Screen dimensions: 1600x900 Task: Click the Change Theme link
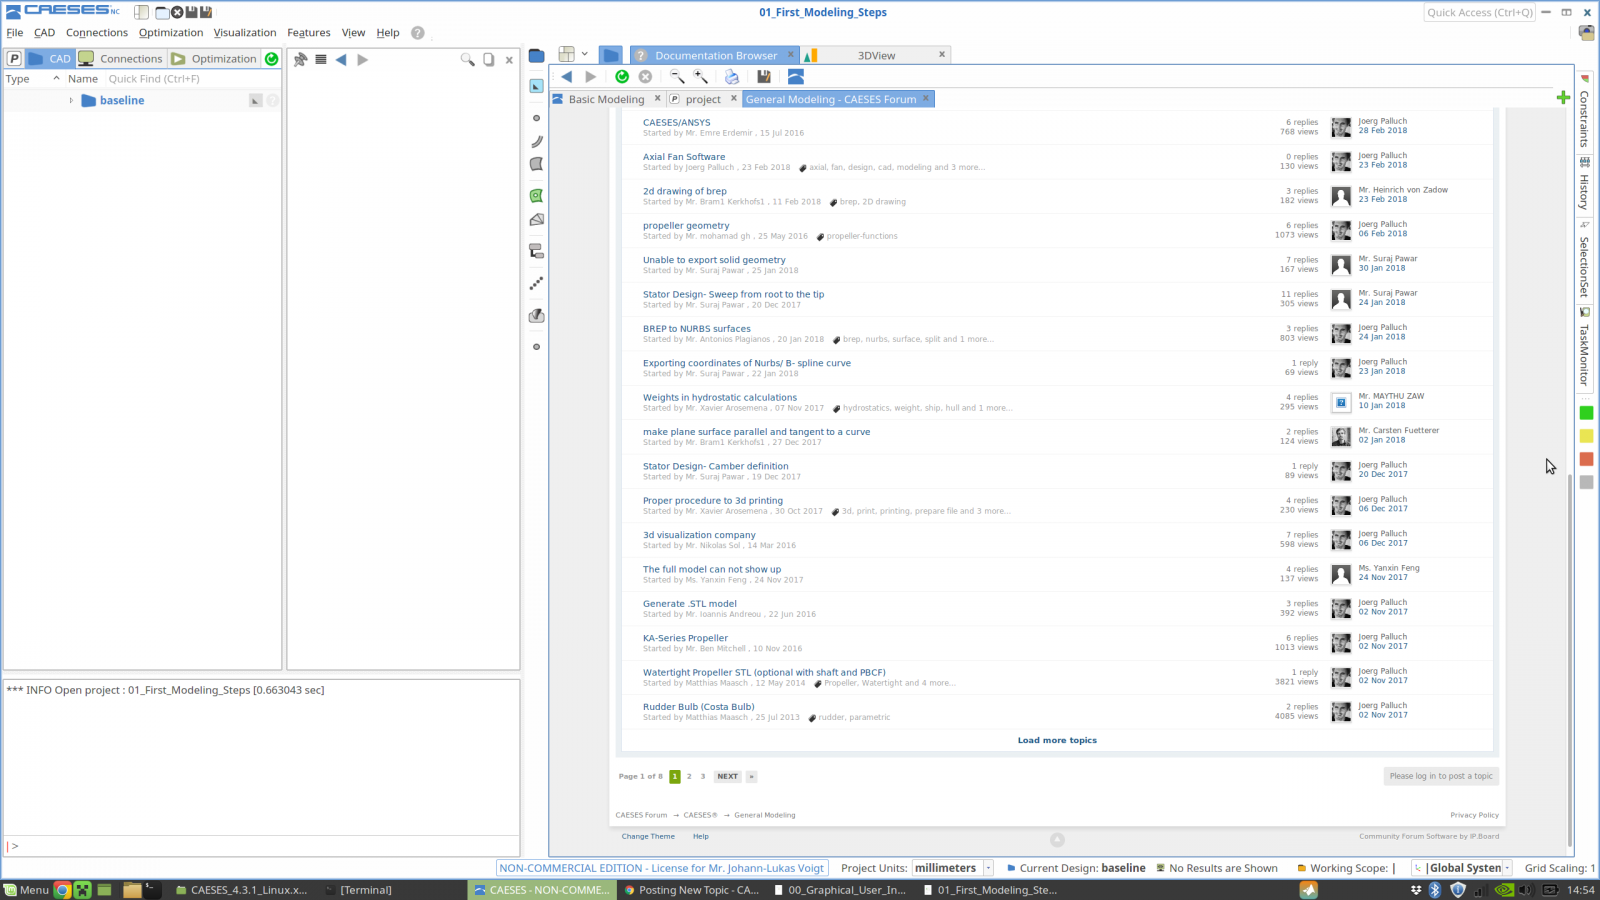[x=648, y=837]
